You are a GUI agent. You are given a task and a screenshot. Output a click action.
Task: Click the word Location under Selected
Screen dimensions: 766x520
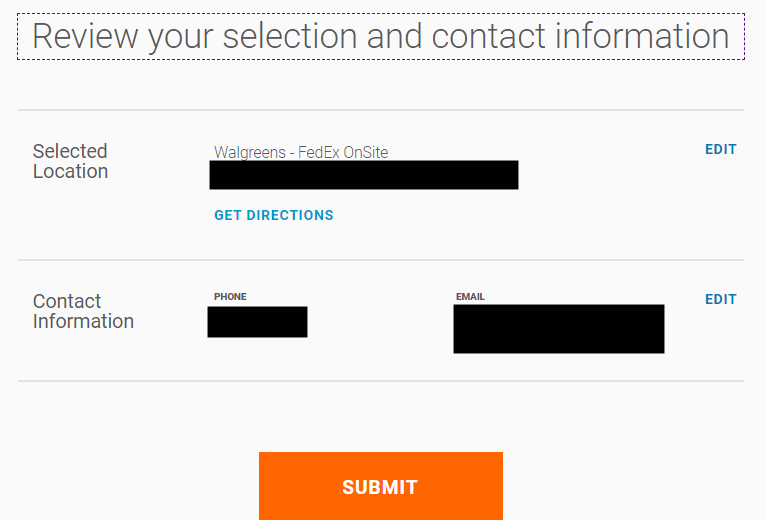70,172
